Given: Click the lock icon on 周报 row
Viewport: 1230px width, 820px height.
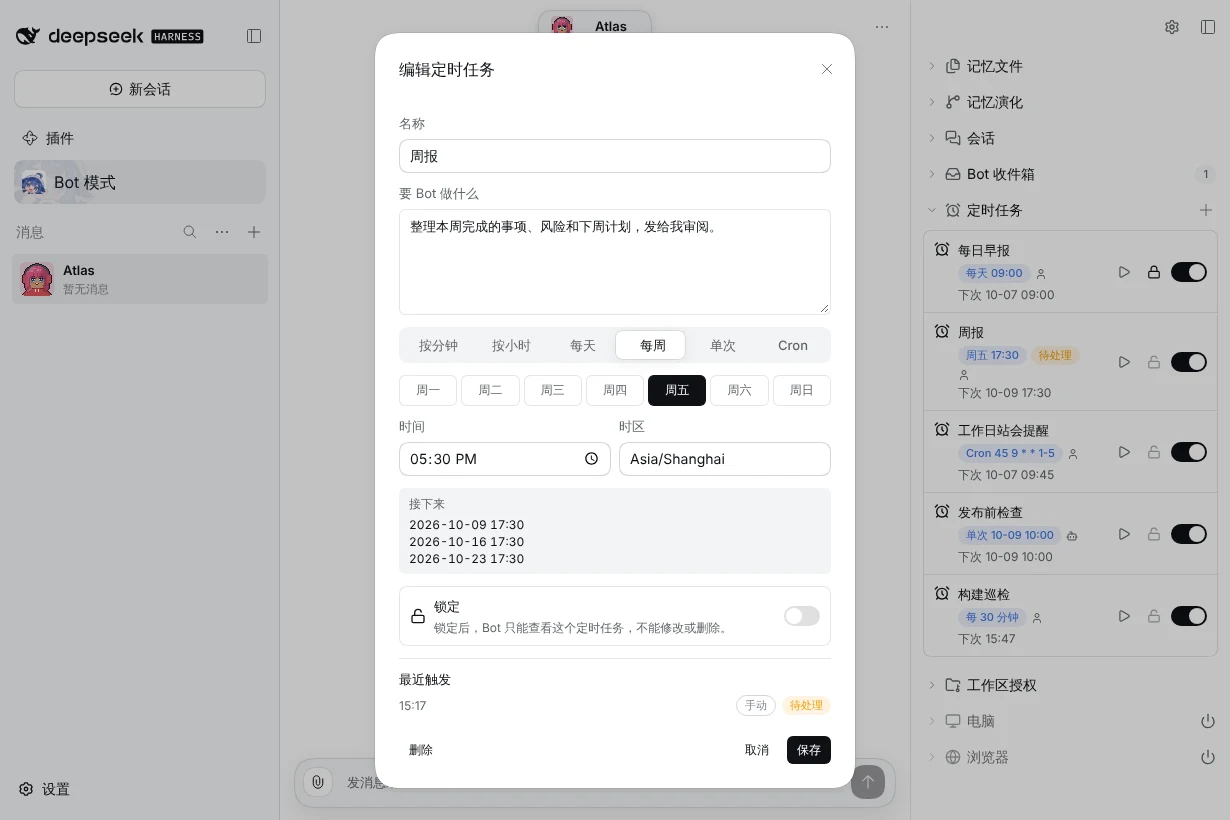Looking at the screenshot, I should tap(1154, 362).
